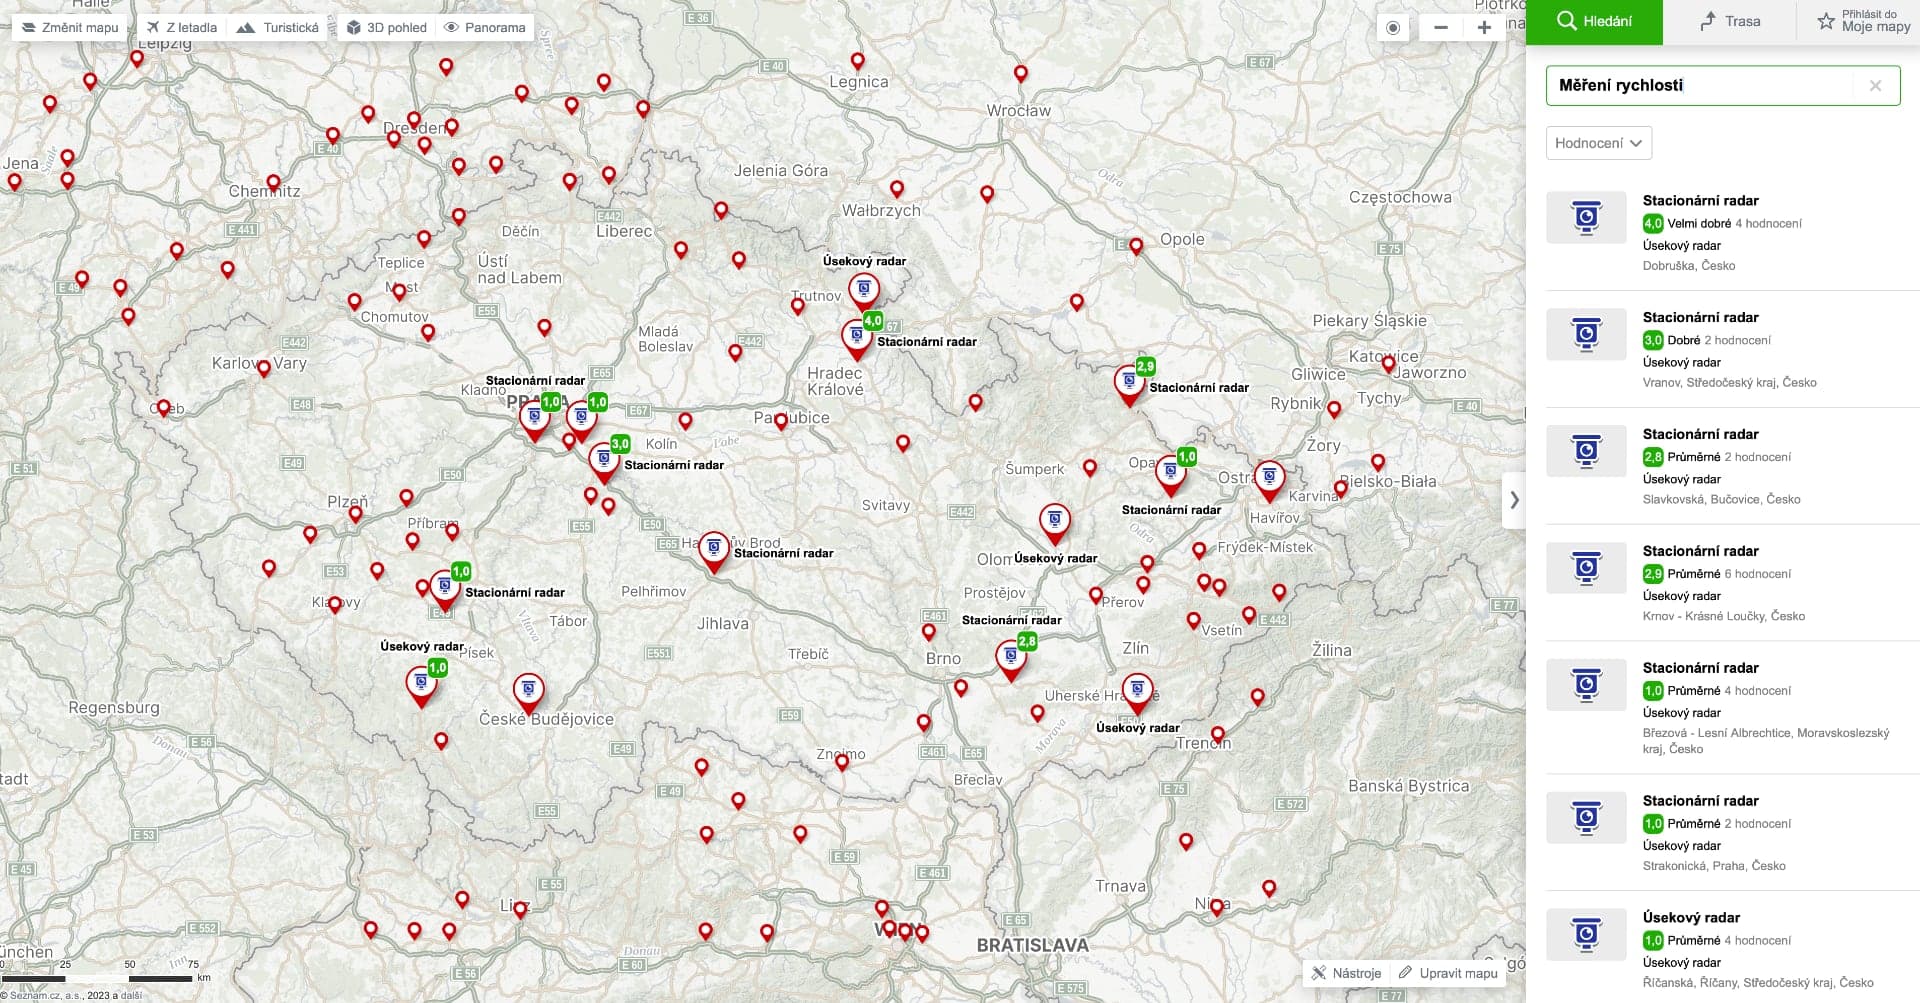
Task: Open Stacionární radar result in Dobruška
Action: coord(1700,201)
